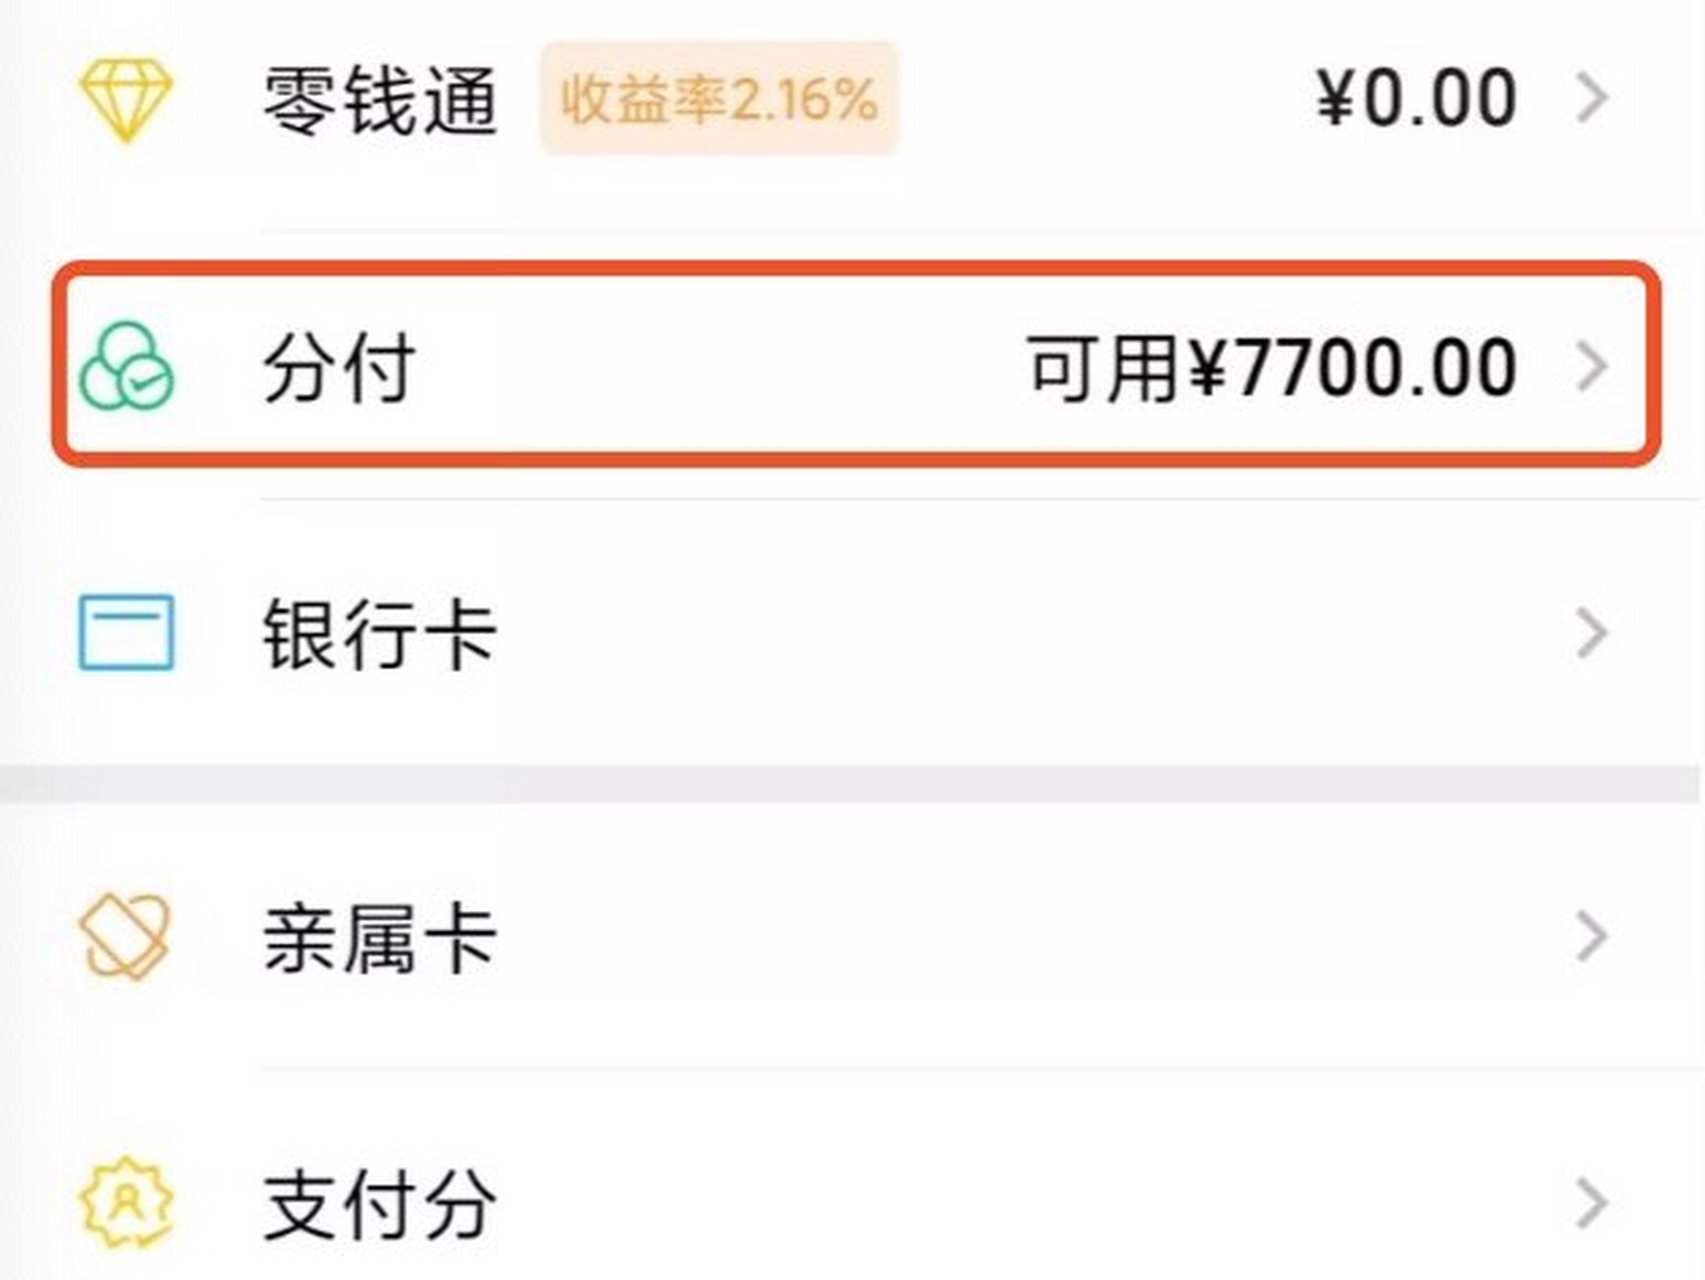Expand 支付分 via right chevron

pos(1591,1204)
